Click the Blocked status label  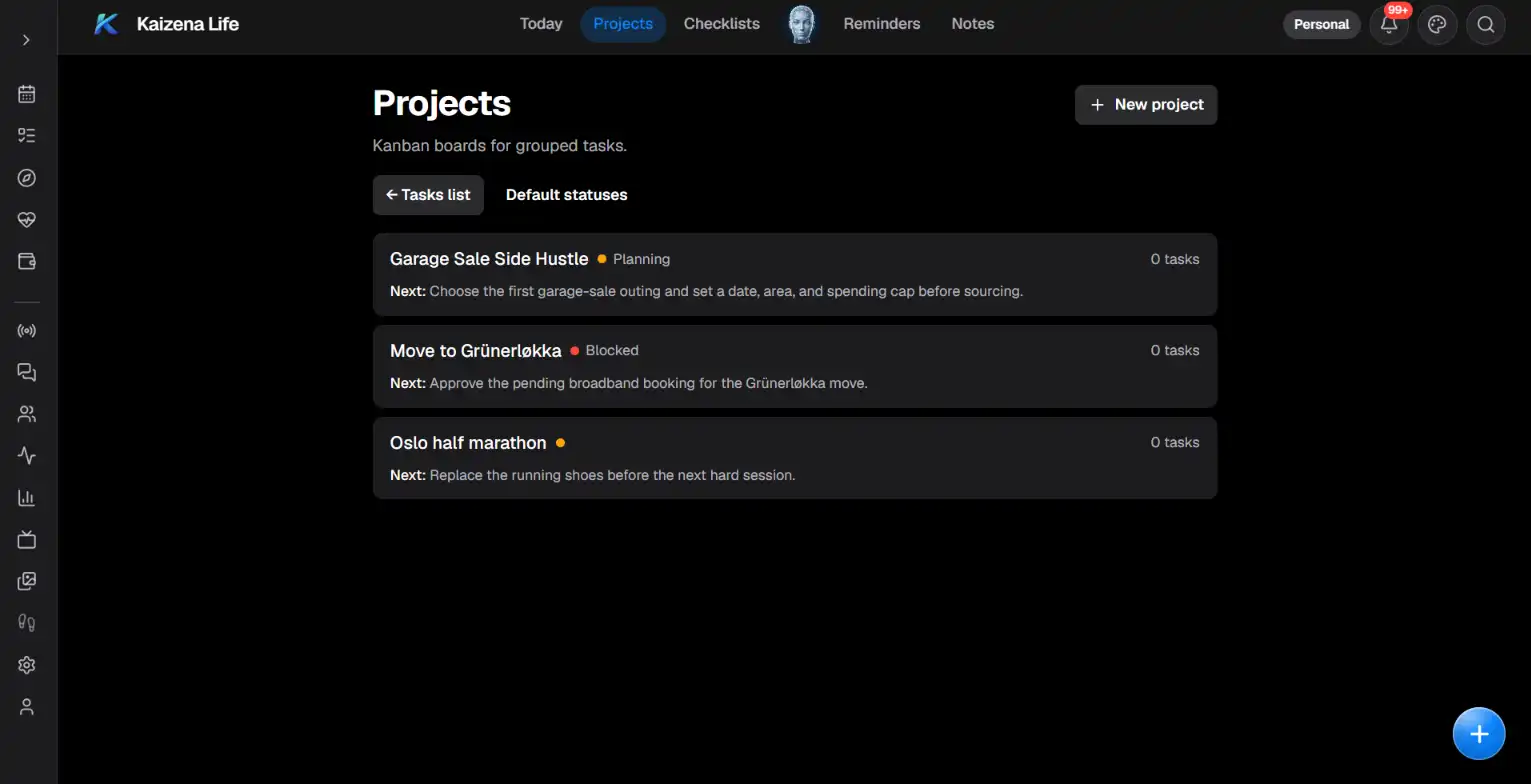[612, 351]
